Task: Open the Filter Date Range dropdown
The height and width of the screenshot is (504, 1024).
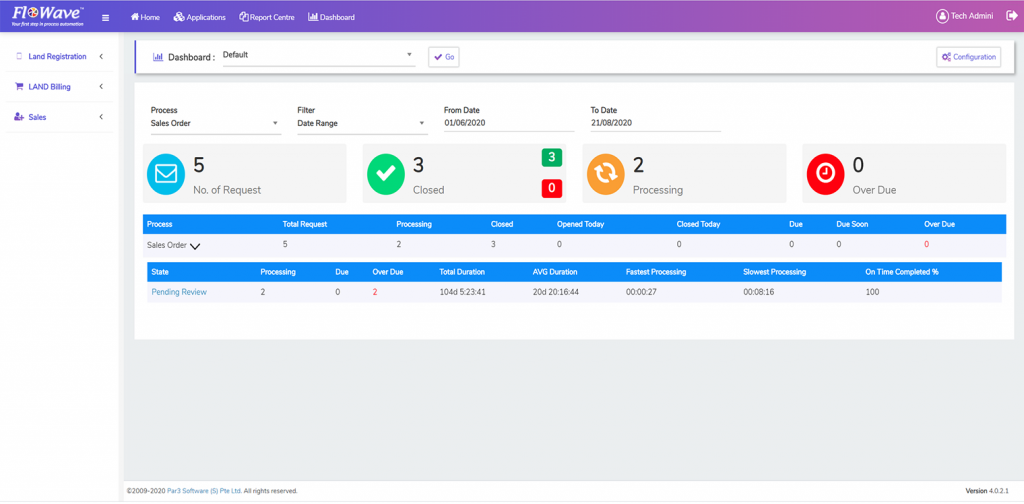Action: tap(362, 123)
